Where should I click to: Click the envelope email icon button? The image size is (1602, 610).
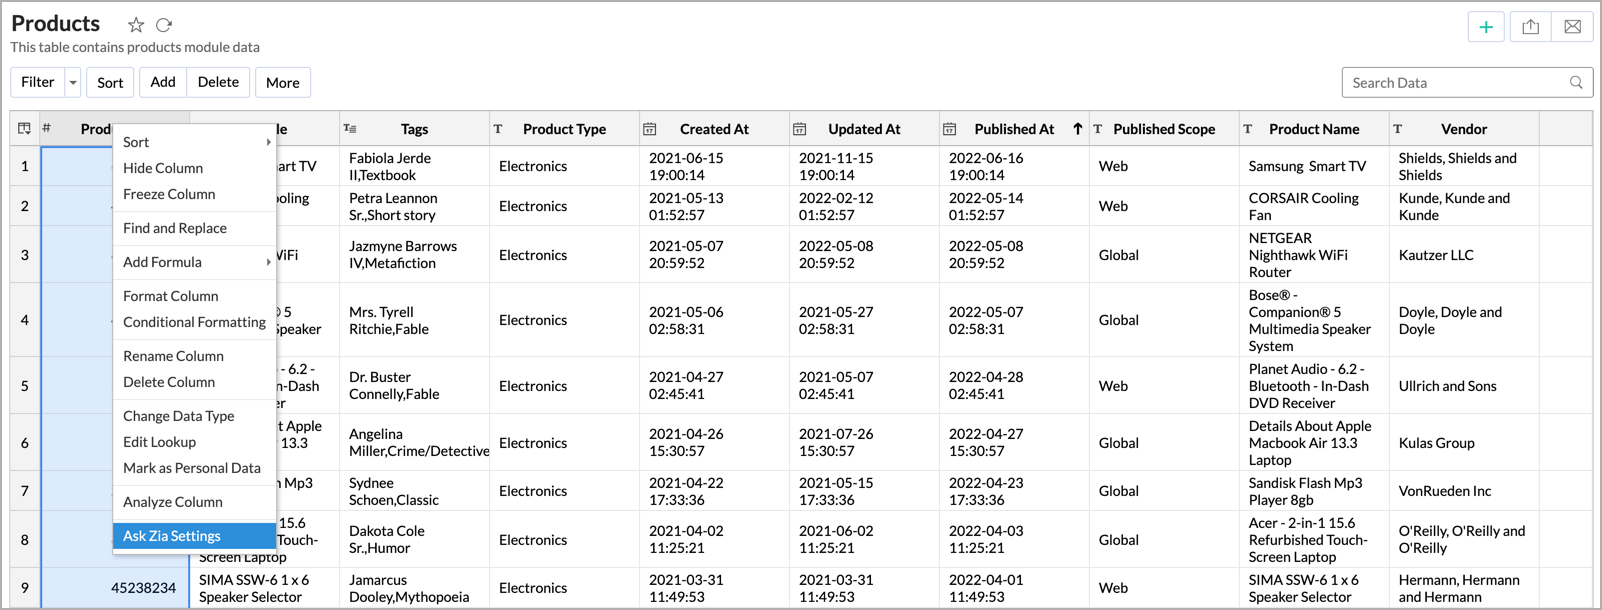1572,27
